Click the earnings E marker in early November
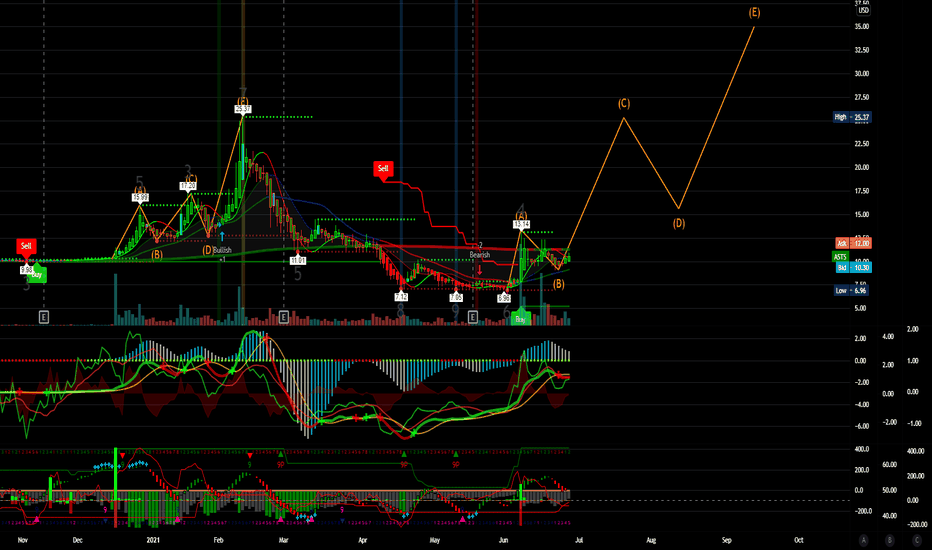932x550 pixels. 43,317
